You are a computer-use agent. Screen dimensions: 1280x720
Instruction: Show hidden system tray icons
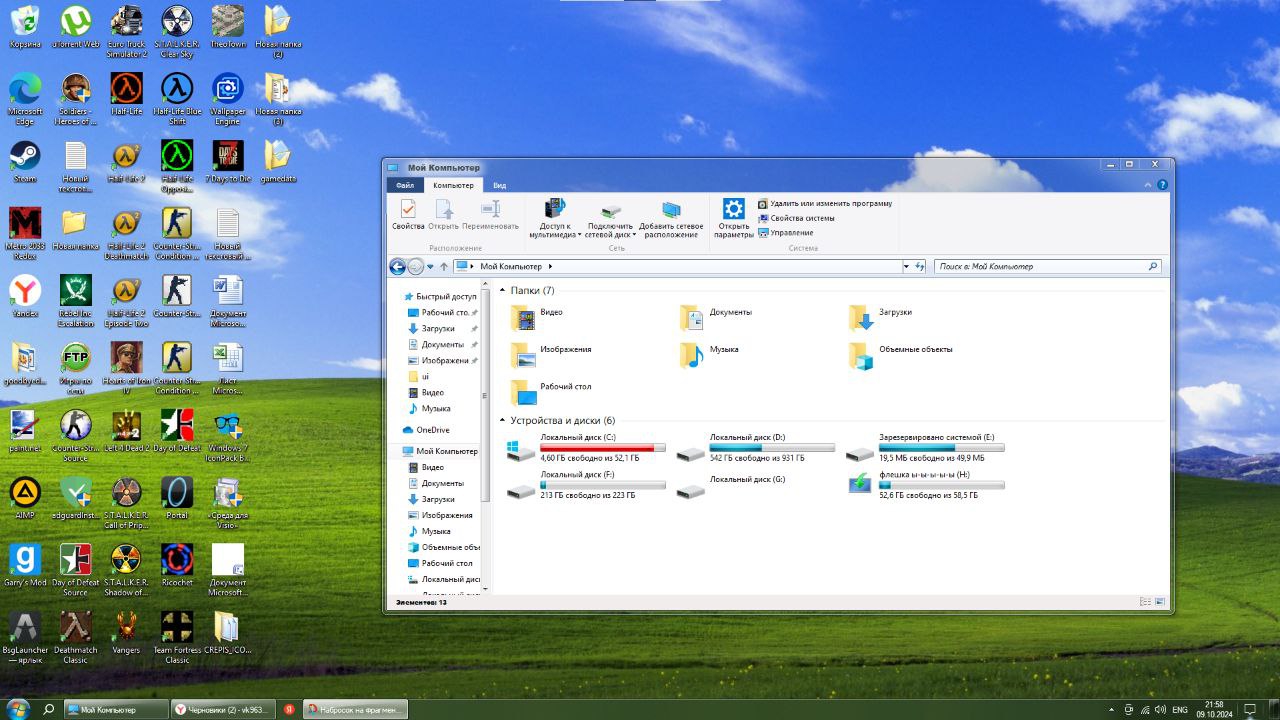click(x=1112, y=709)
